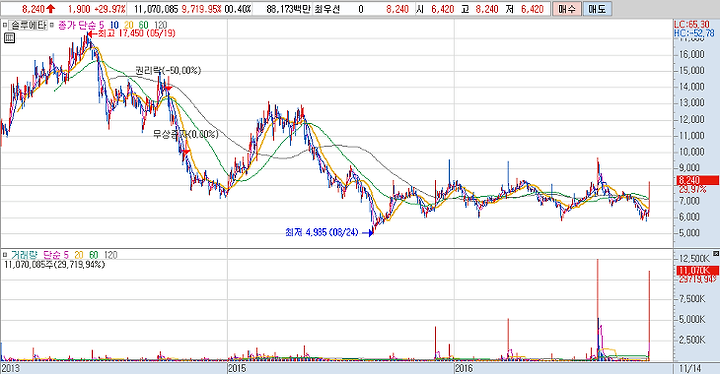
Task: Click the 2013 label on time axis
Action: pyautogui.click(x=11, y=368)
